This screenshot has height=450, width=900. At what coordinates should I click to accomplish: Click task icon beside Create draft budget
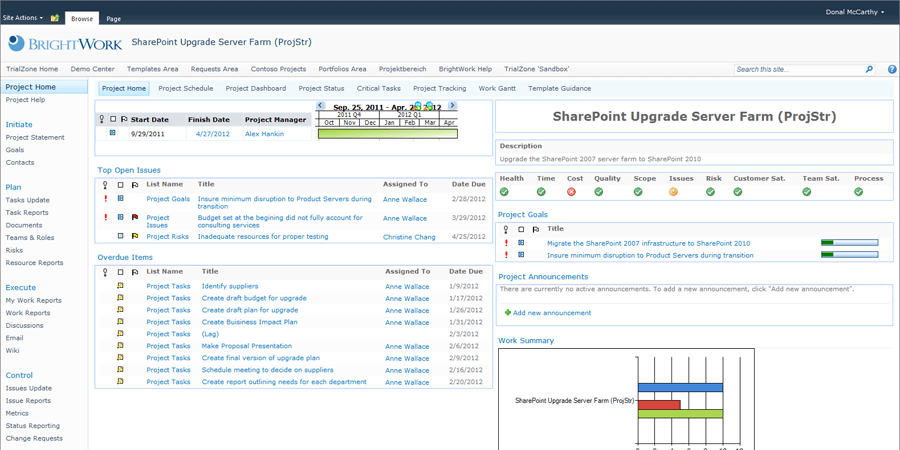(121, 298)
